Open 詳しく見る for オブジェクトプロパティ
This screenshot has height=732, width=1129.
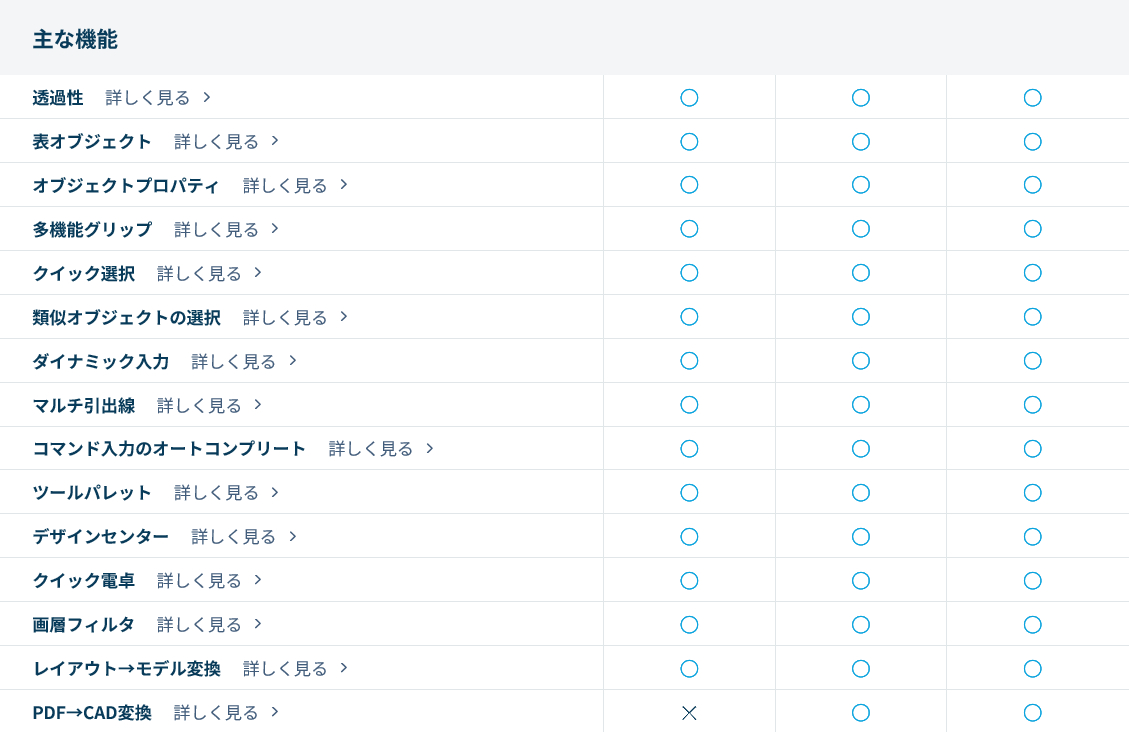click(285, 185)
